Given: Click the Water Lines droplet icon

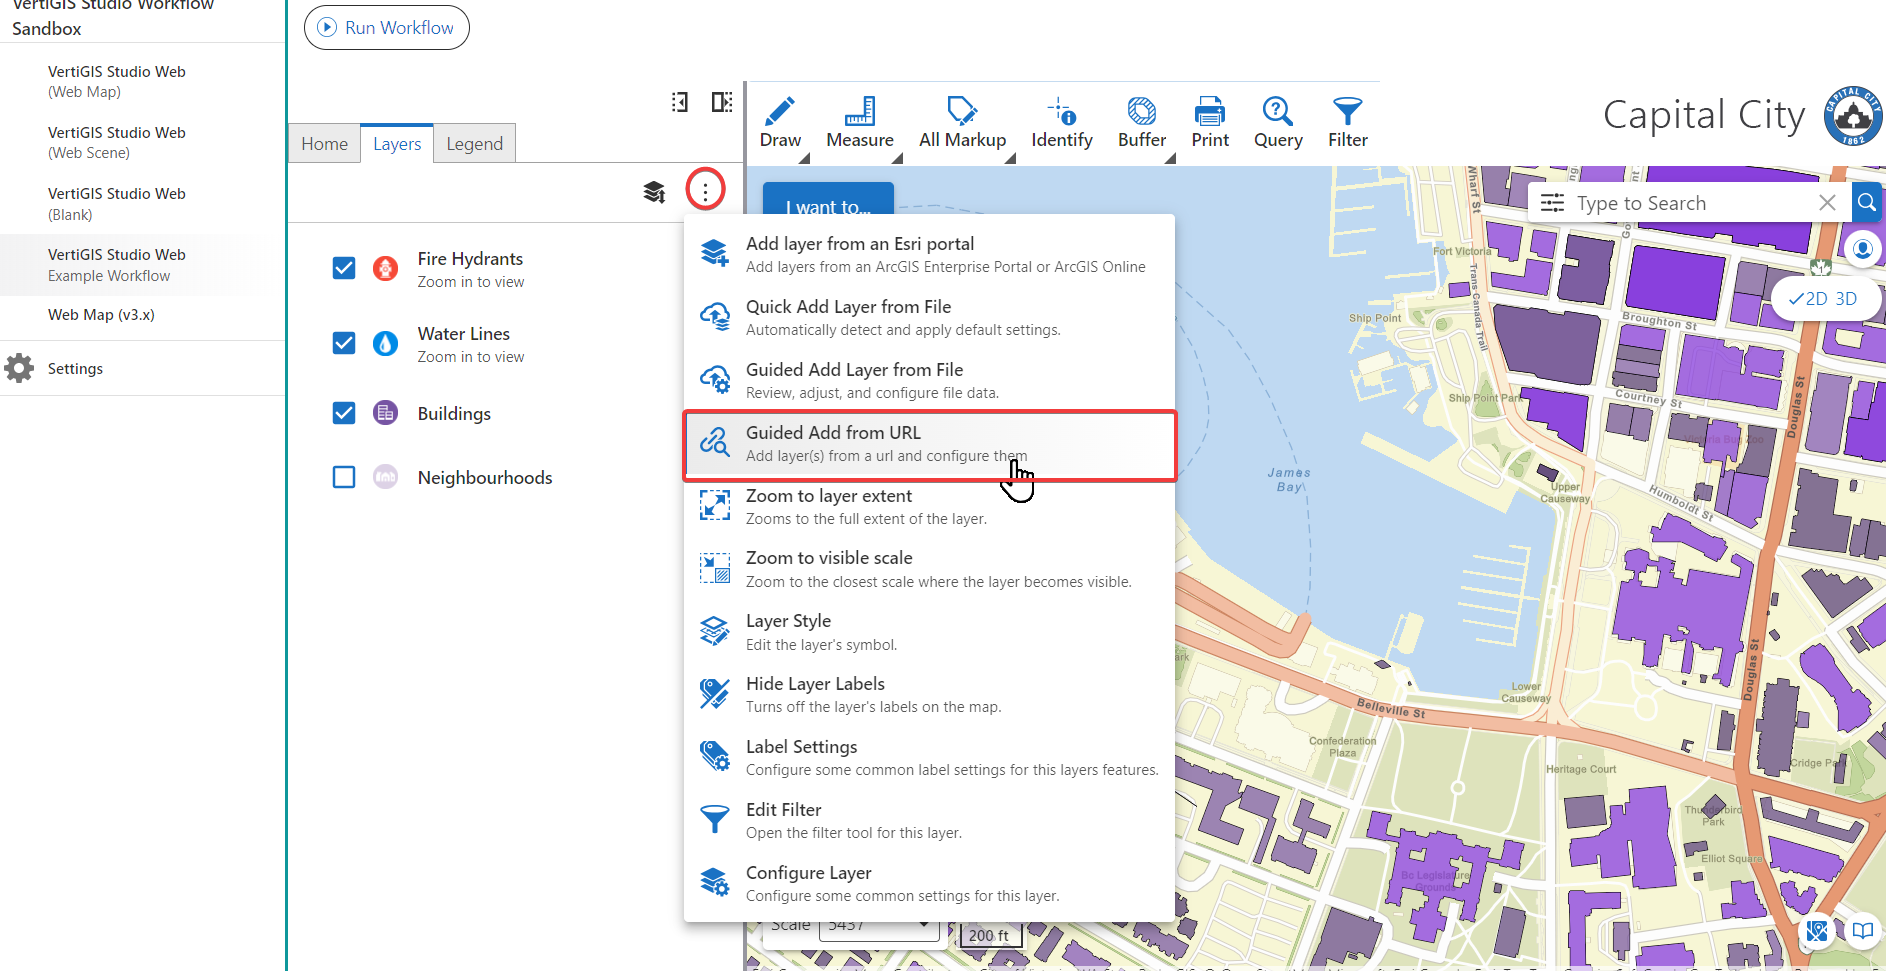Looking at the screenshot, I should point(385,343).
